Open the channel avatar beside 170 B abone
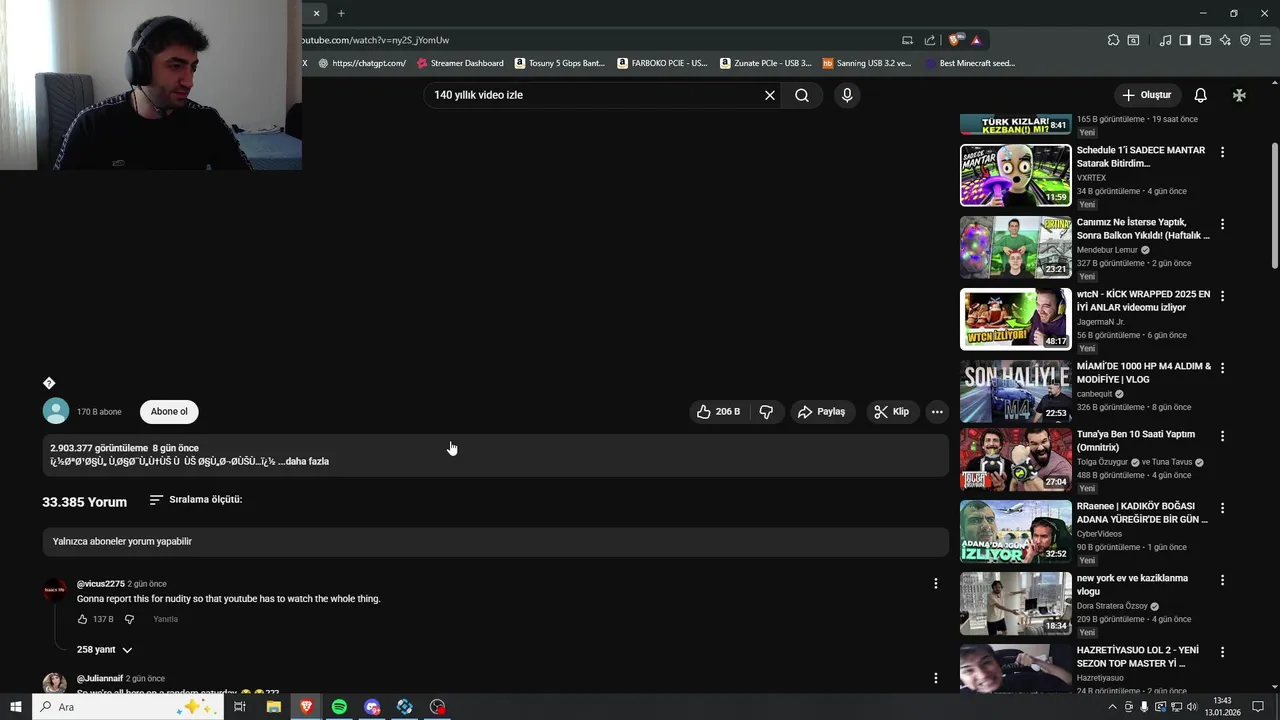Screen dimensions: 1280x720 coord(56,411)
